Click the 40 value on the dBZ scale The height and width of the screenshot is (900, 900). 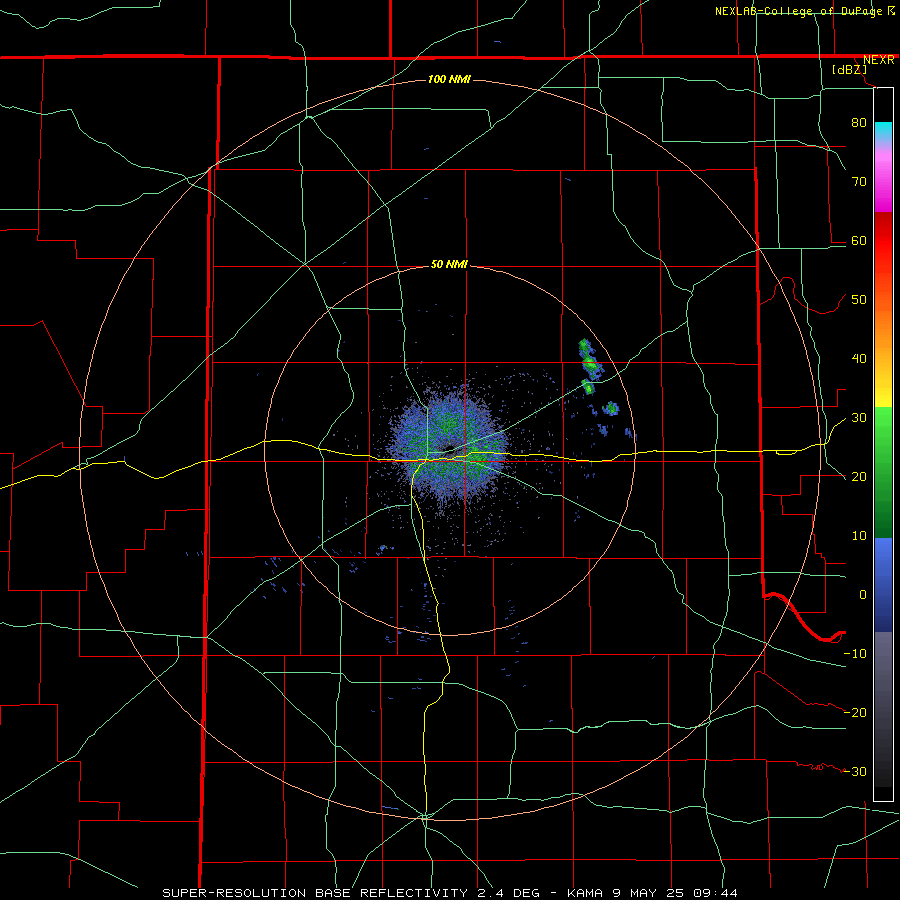pos(859,359)
